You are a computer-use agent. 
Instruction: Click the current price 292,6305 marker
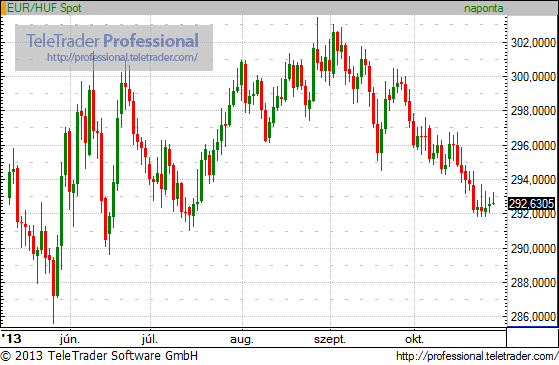[531, 204]
